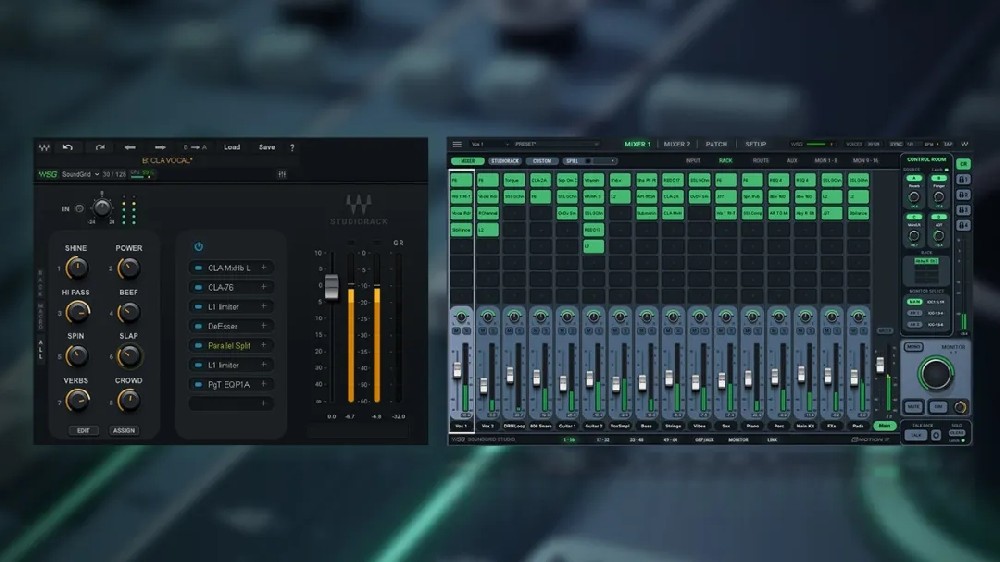The width and height of the screenshot is (1000, 562).
Task: Click the undo arrow in StudioRack toolbar
Action: [x=67, y=147]
